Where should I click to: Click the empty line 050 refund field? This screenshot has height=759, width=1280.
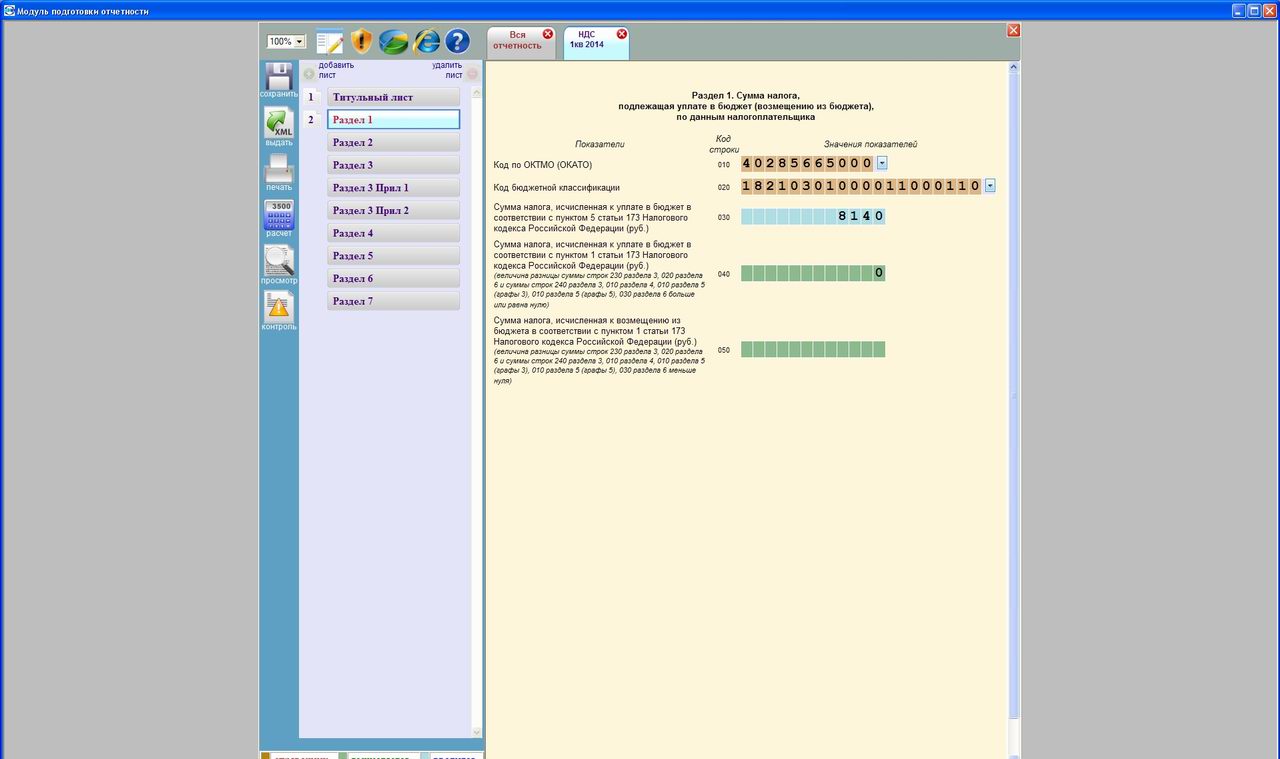click(813, 349)
